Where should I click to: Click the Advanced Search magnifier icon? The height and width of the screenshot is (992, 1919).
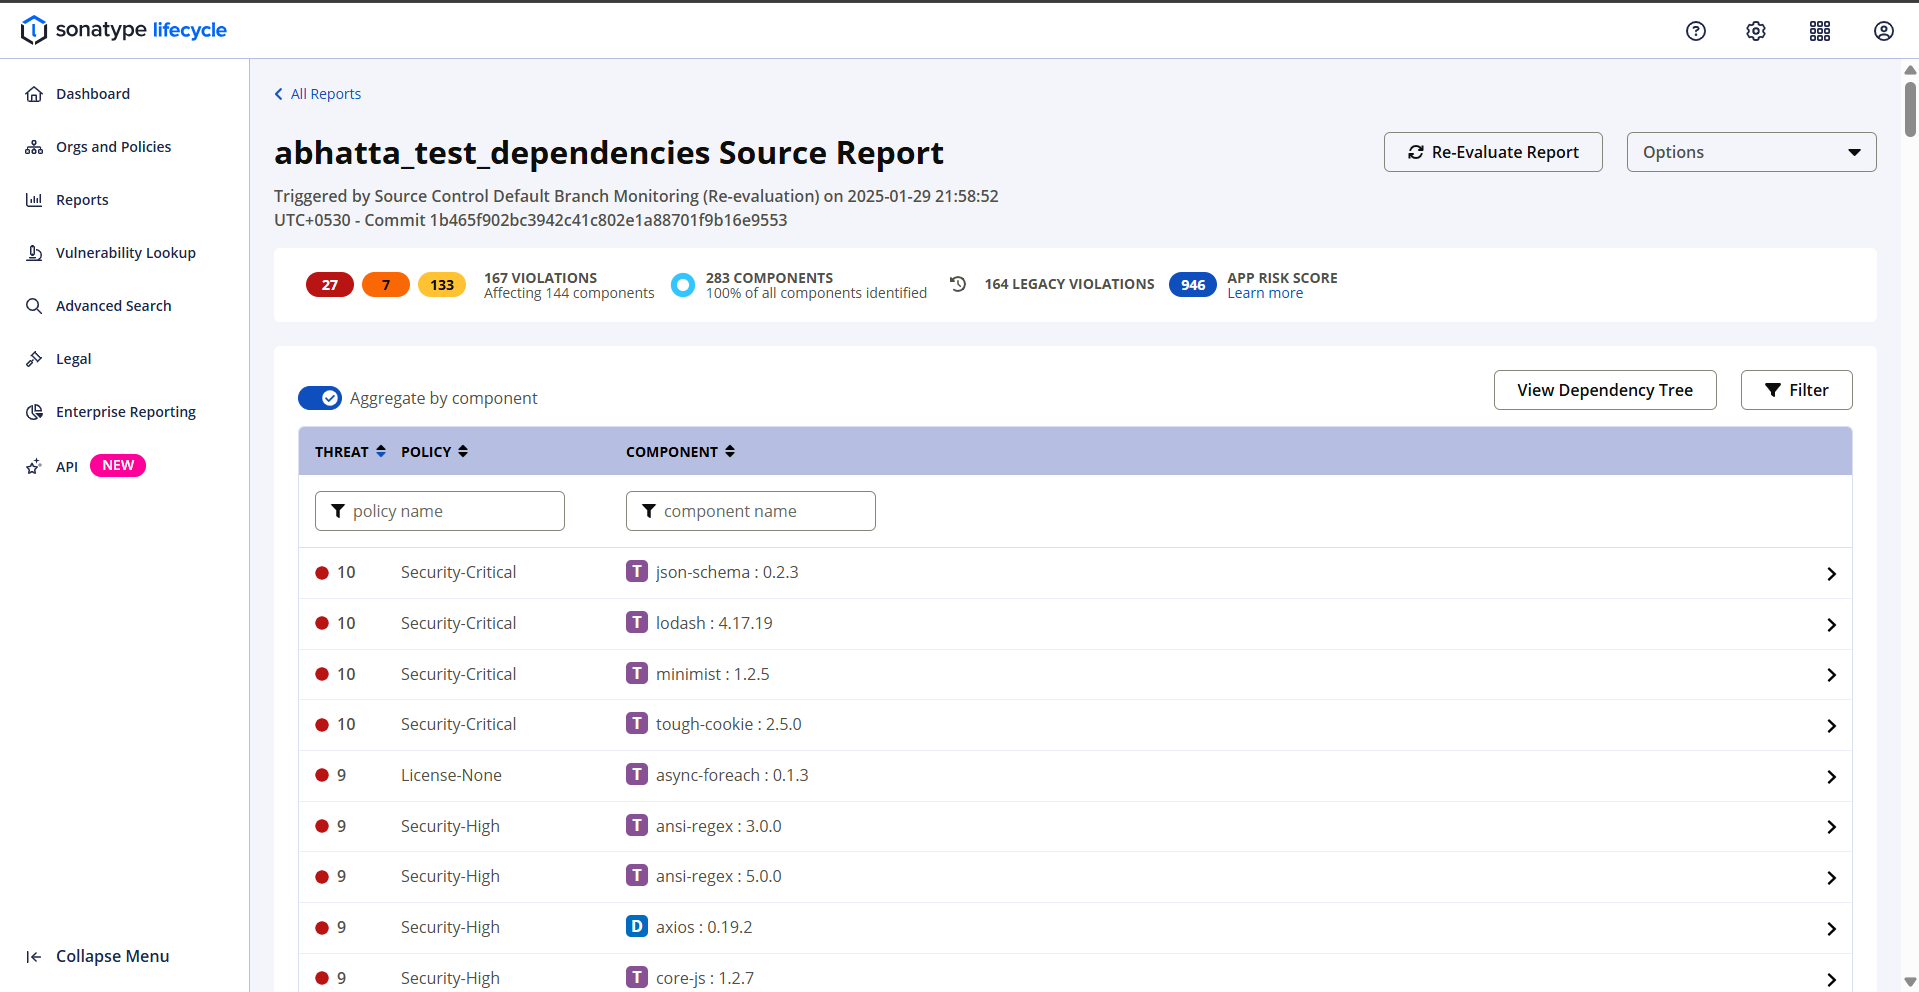(x=34, y=306)
